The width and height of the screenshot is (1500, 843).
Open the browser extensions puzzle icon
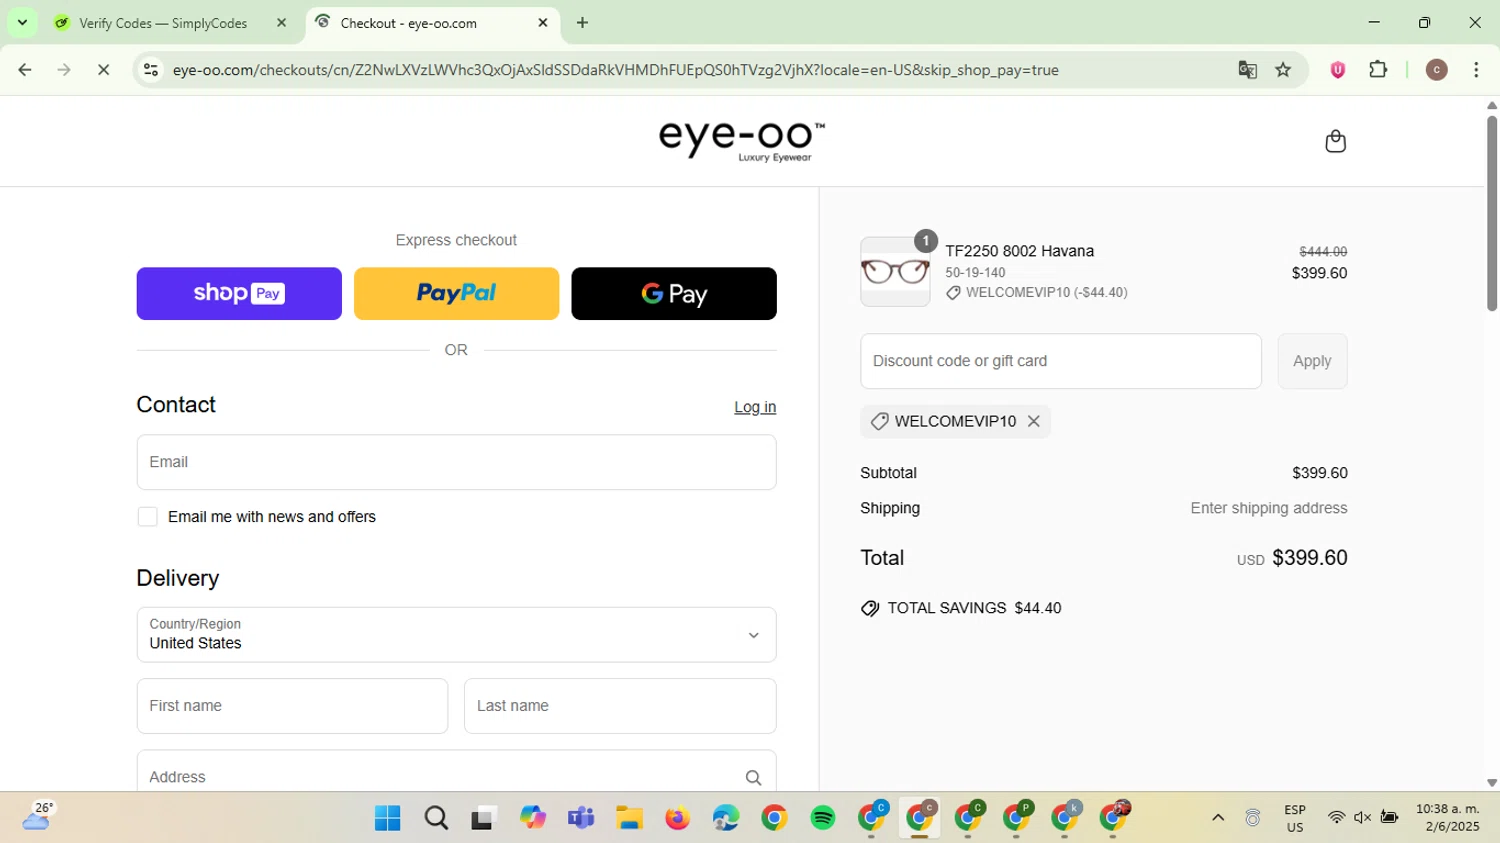(x=1378, y=70)
